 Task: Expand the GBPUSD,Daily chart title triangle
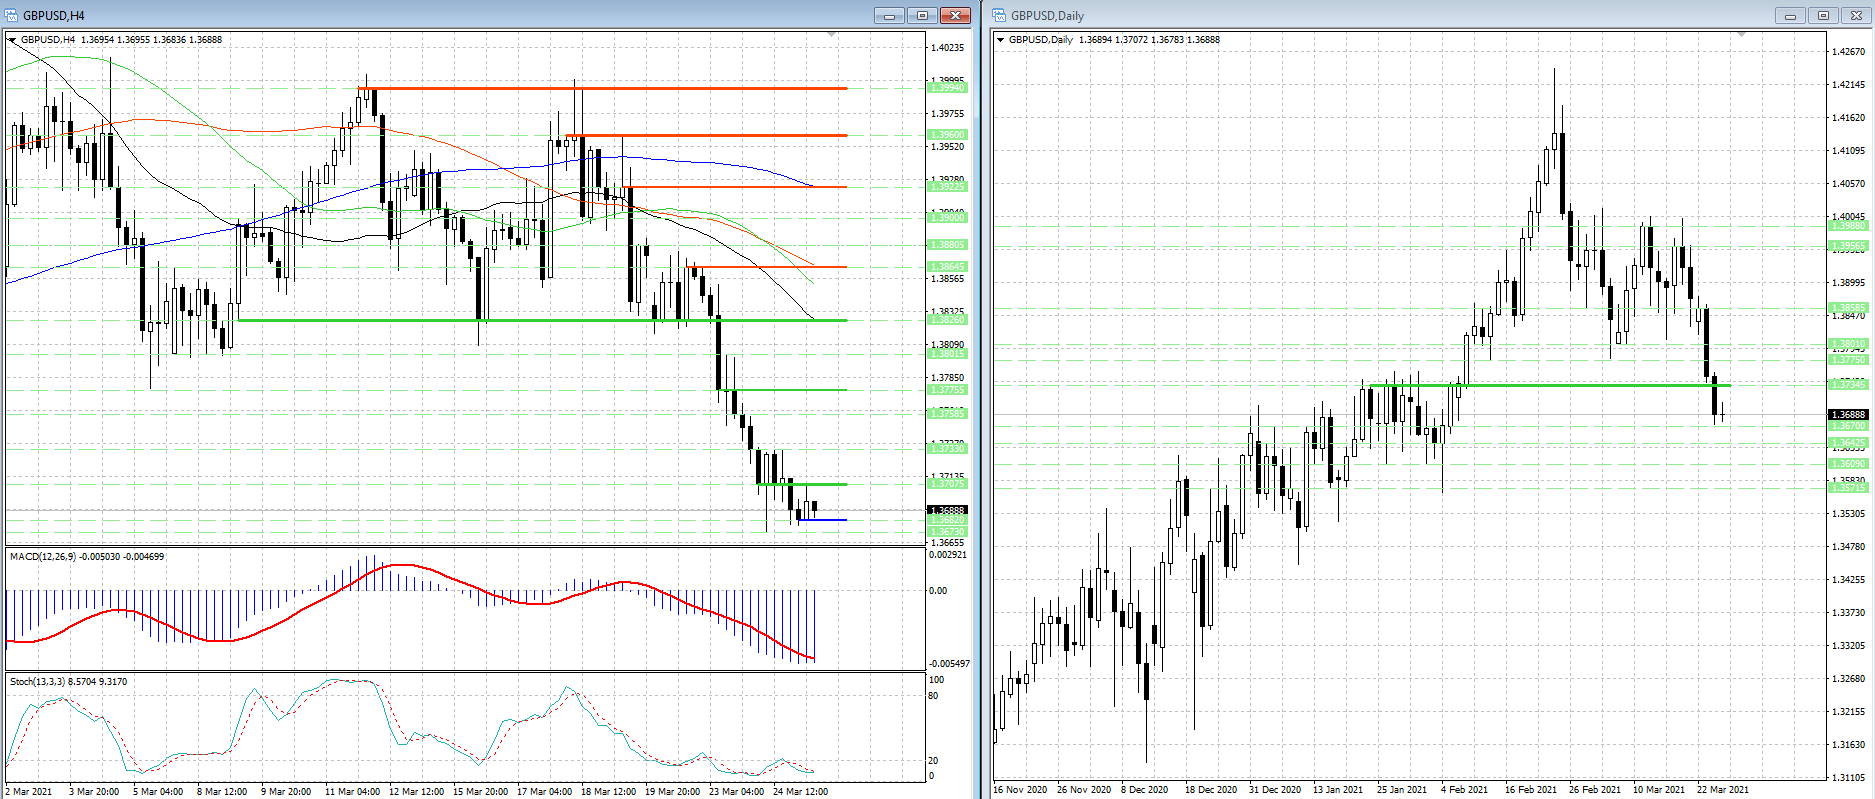(x=1000, y=40)
